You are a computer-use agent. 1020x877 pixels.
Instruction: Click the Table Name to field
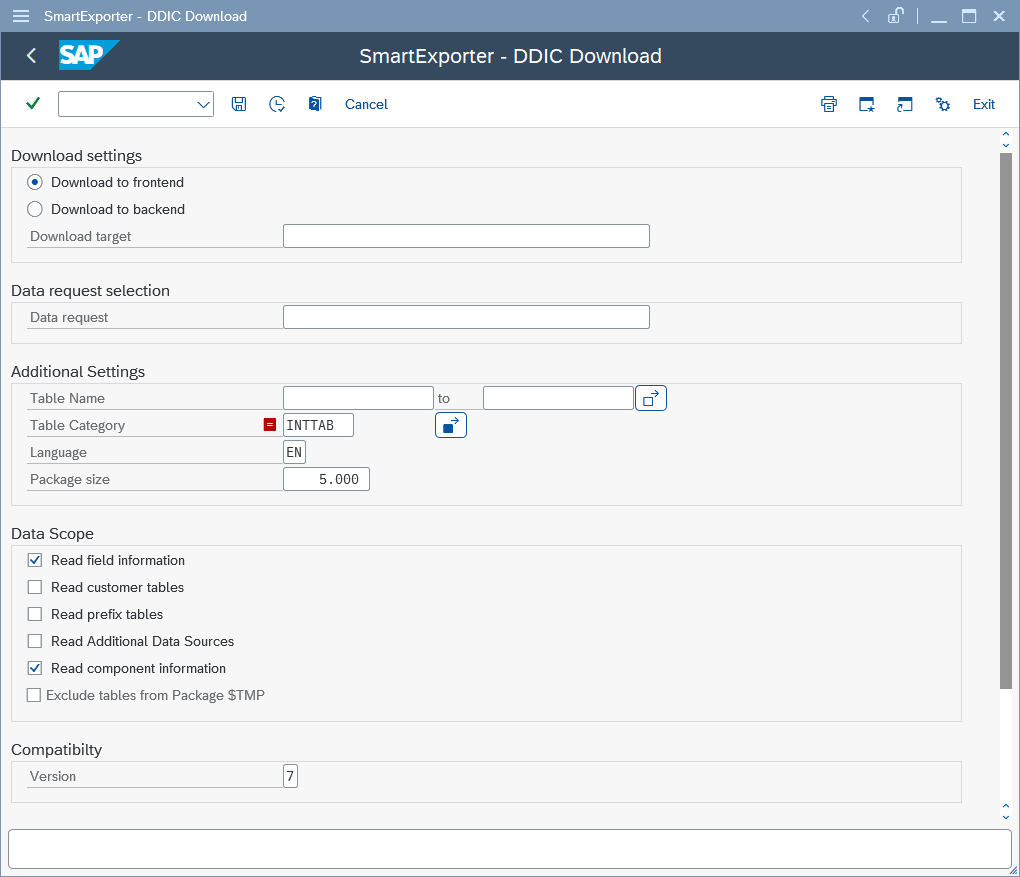(x=558, y=398)
